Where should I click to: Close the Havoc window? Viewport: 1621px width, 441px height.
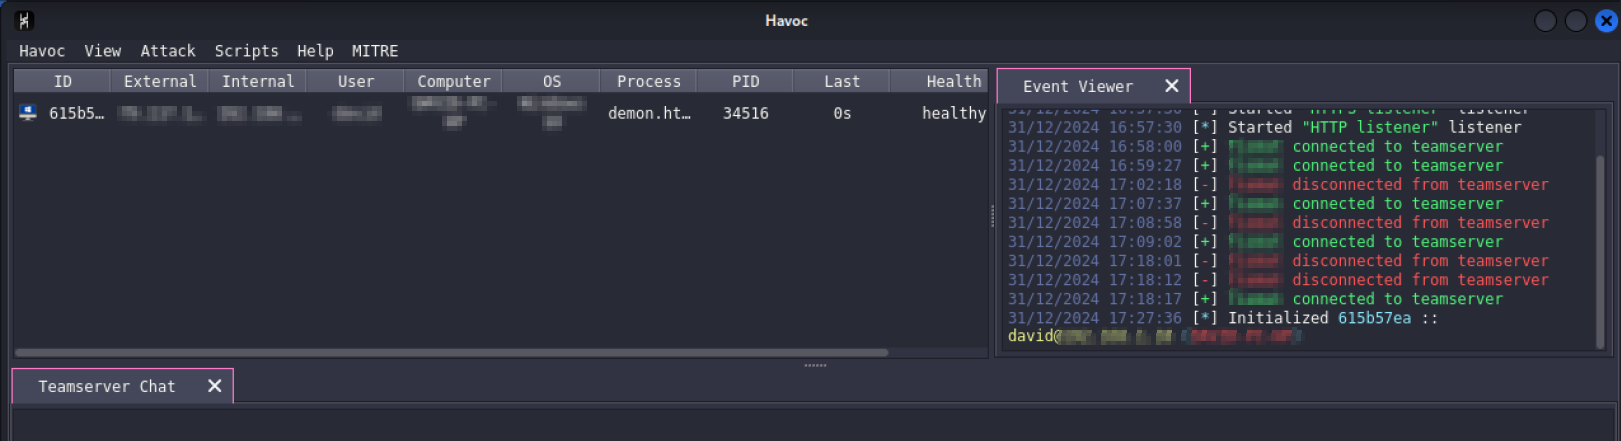click(1606, 21)
